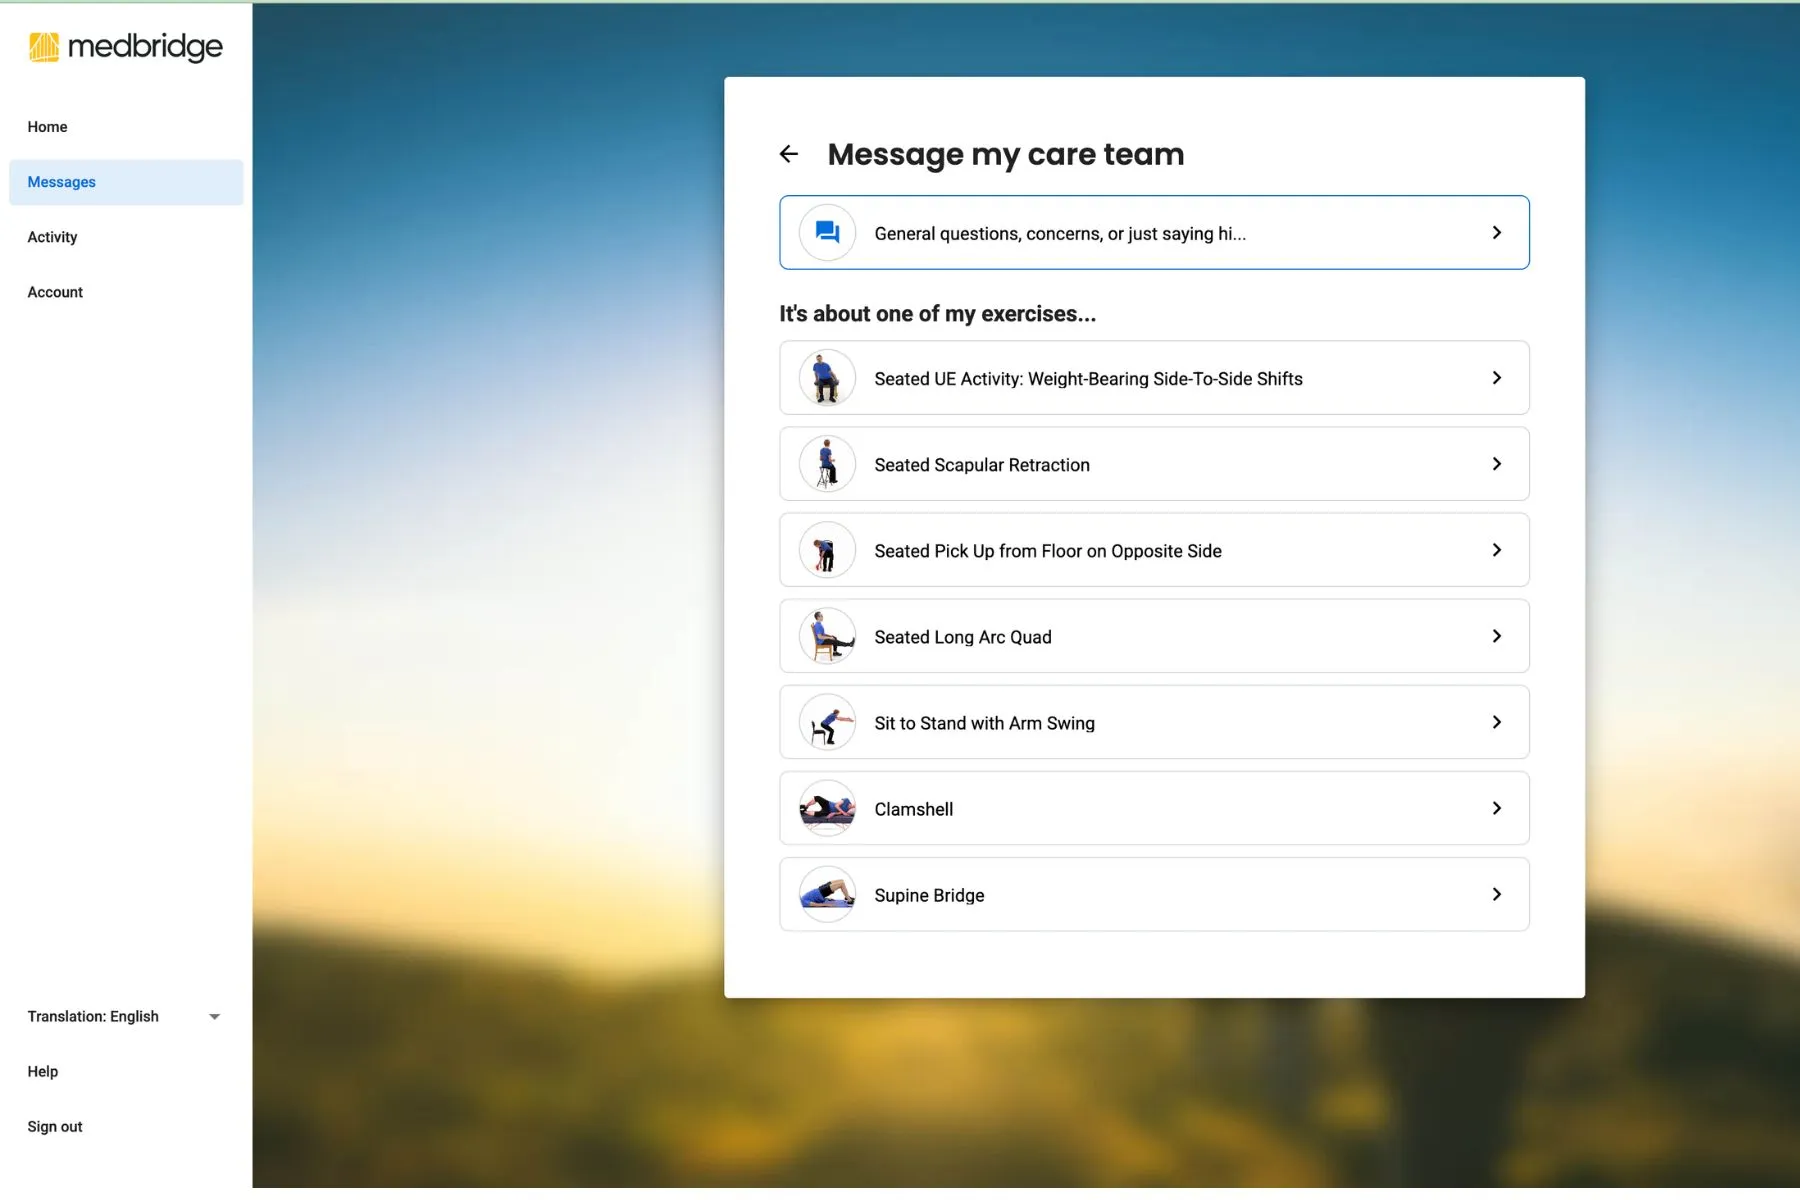The image size is (1800, 1200).
Task: Click the Sit to Stand exercise image
Action: [x=827, y=722]
